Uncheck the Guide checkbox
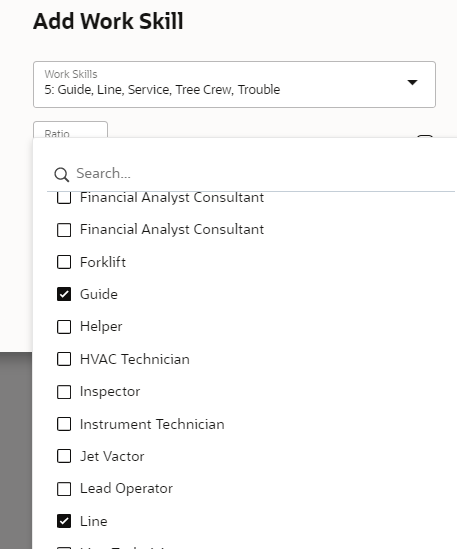The width and height of the screenshot is (457, 549). 64,294
